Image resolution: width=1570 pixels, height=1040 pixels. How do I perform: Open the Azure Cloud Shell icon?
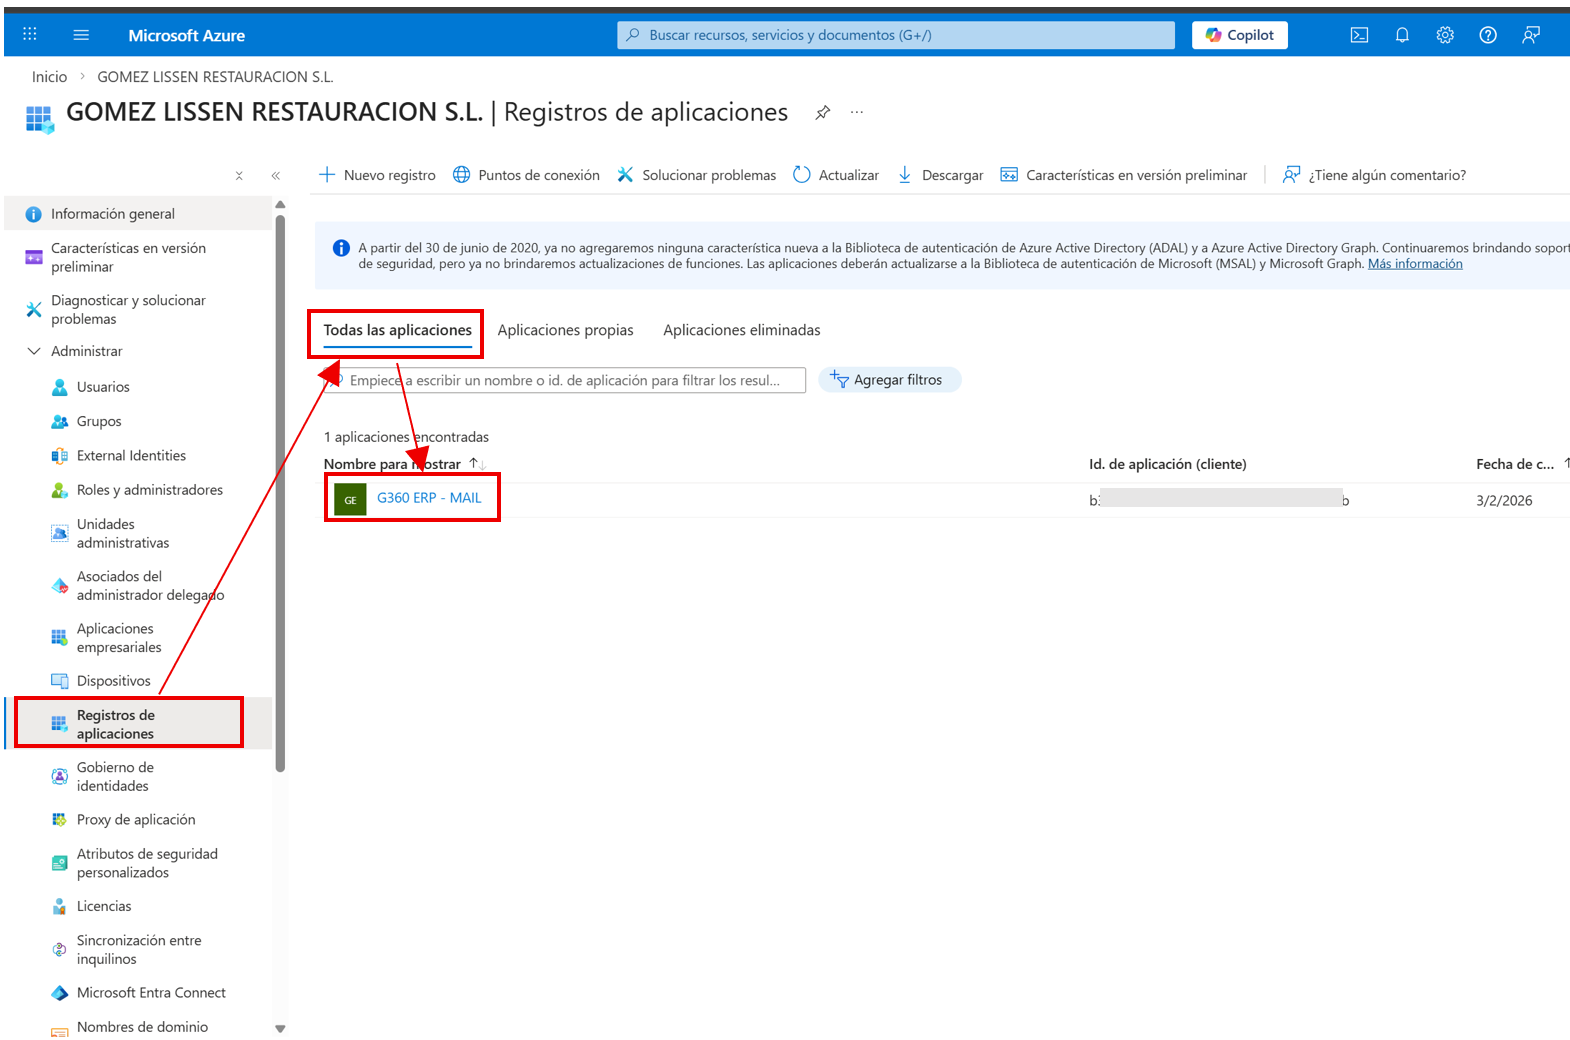[x=1359, y=35]
